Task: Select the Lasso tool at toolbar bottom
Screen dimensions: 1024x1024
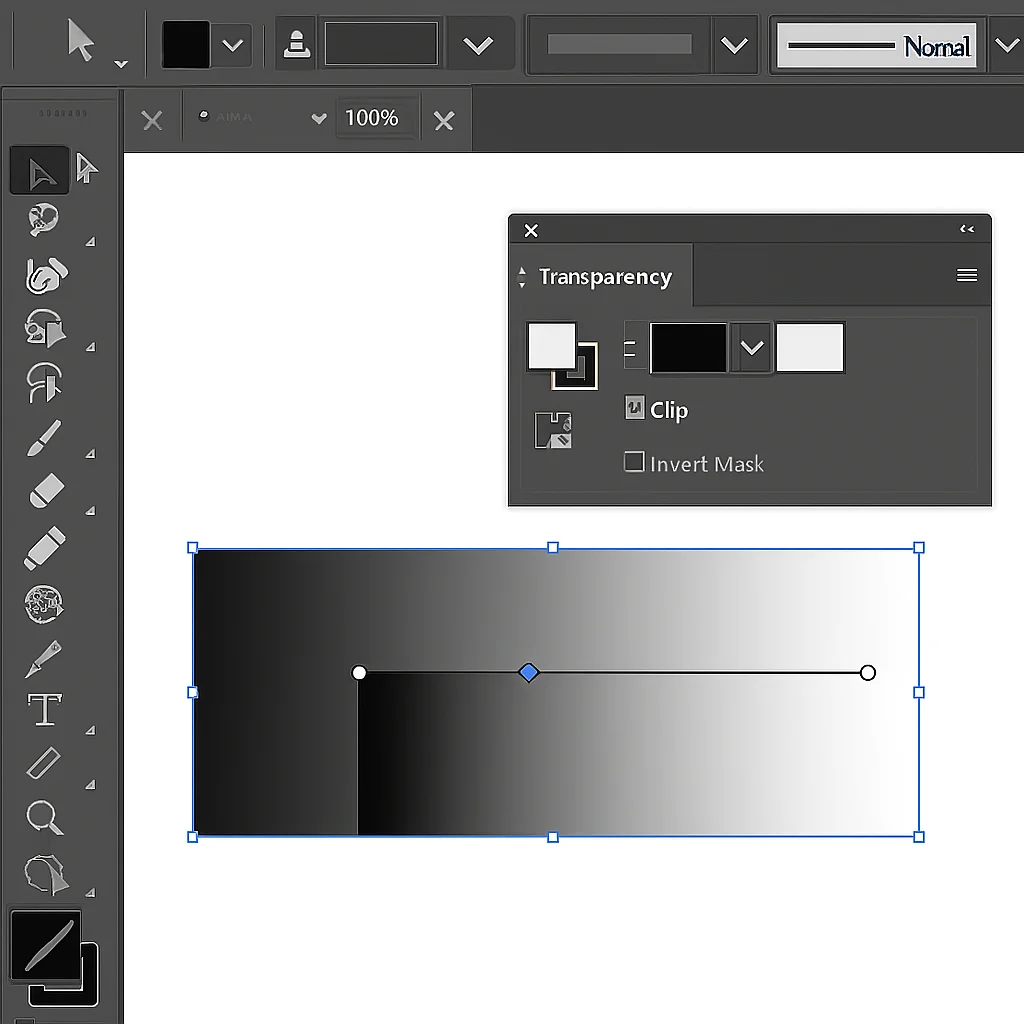Action: pyautogui.click(x=46, y=873)
